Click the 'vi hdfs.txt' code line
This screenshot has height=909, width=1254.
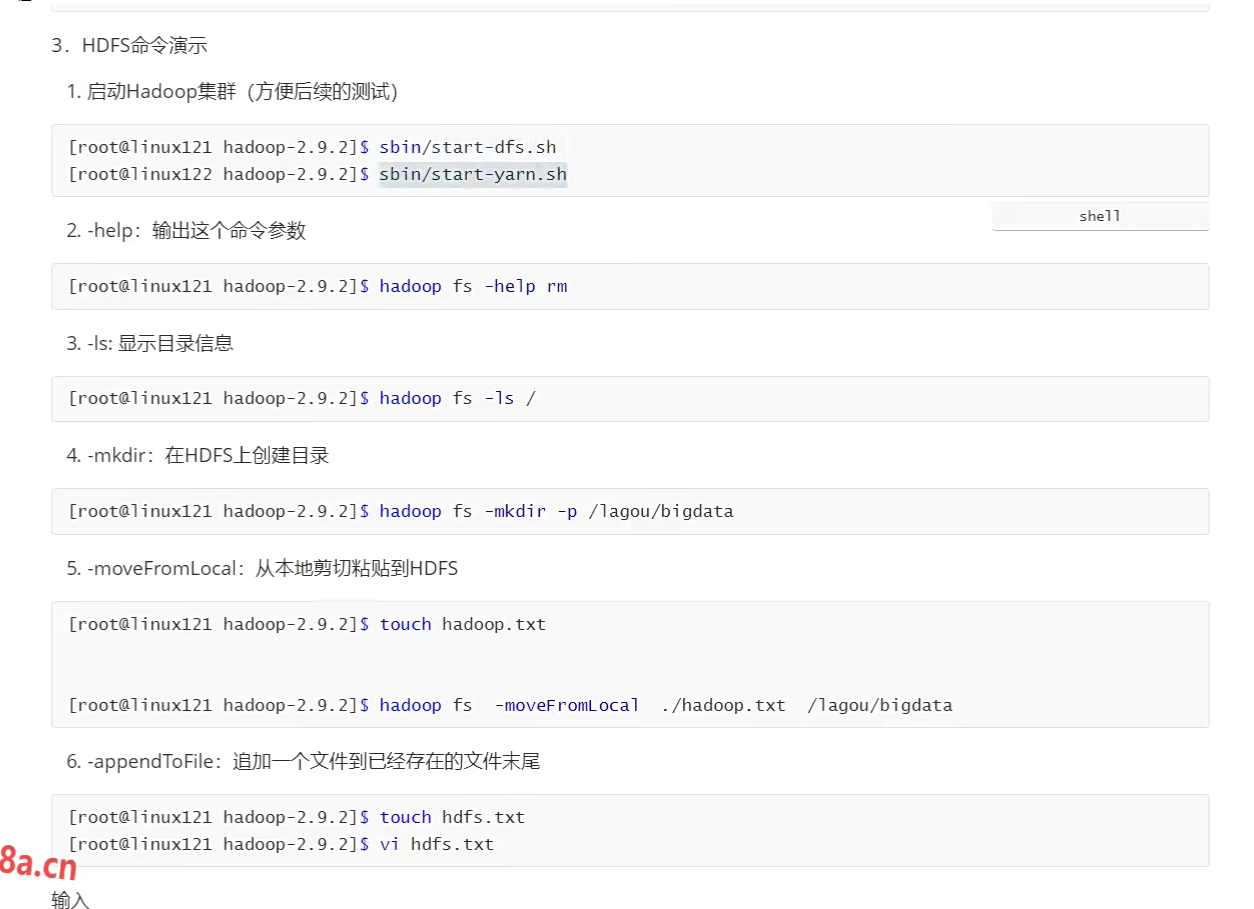click(436, 844)
